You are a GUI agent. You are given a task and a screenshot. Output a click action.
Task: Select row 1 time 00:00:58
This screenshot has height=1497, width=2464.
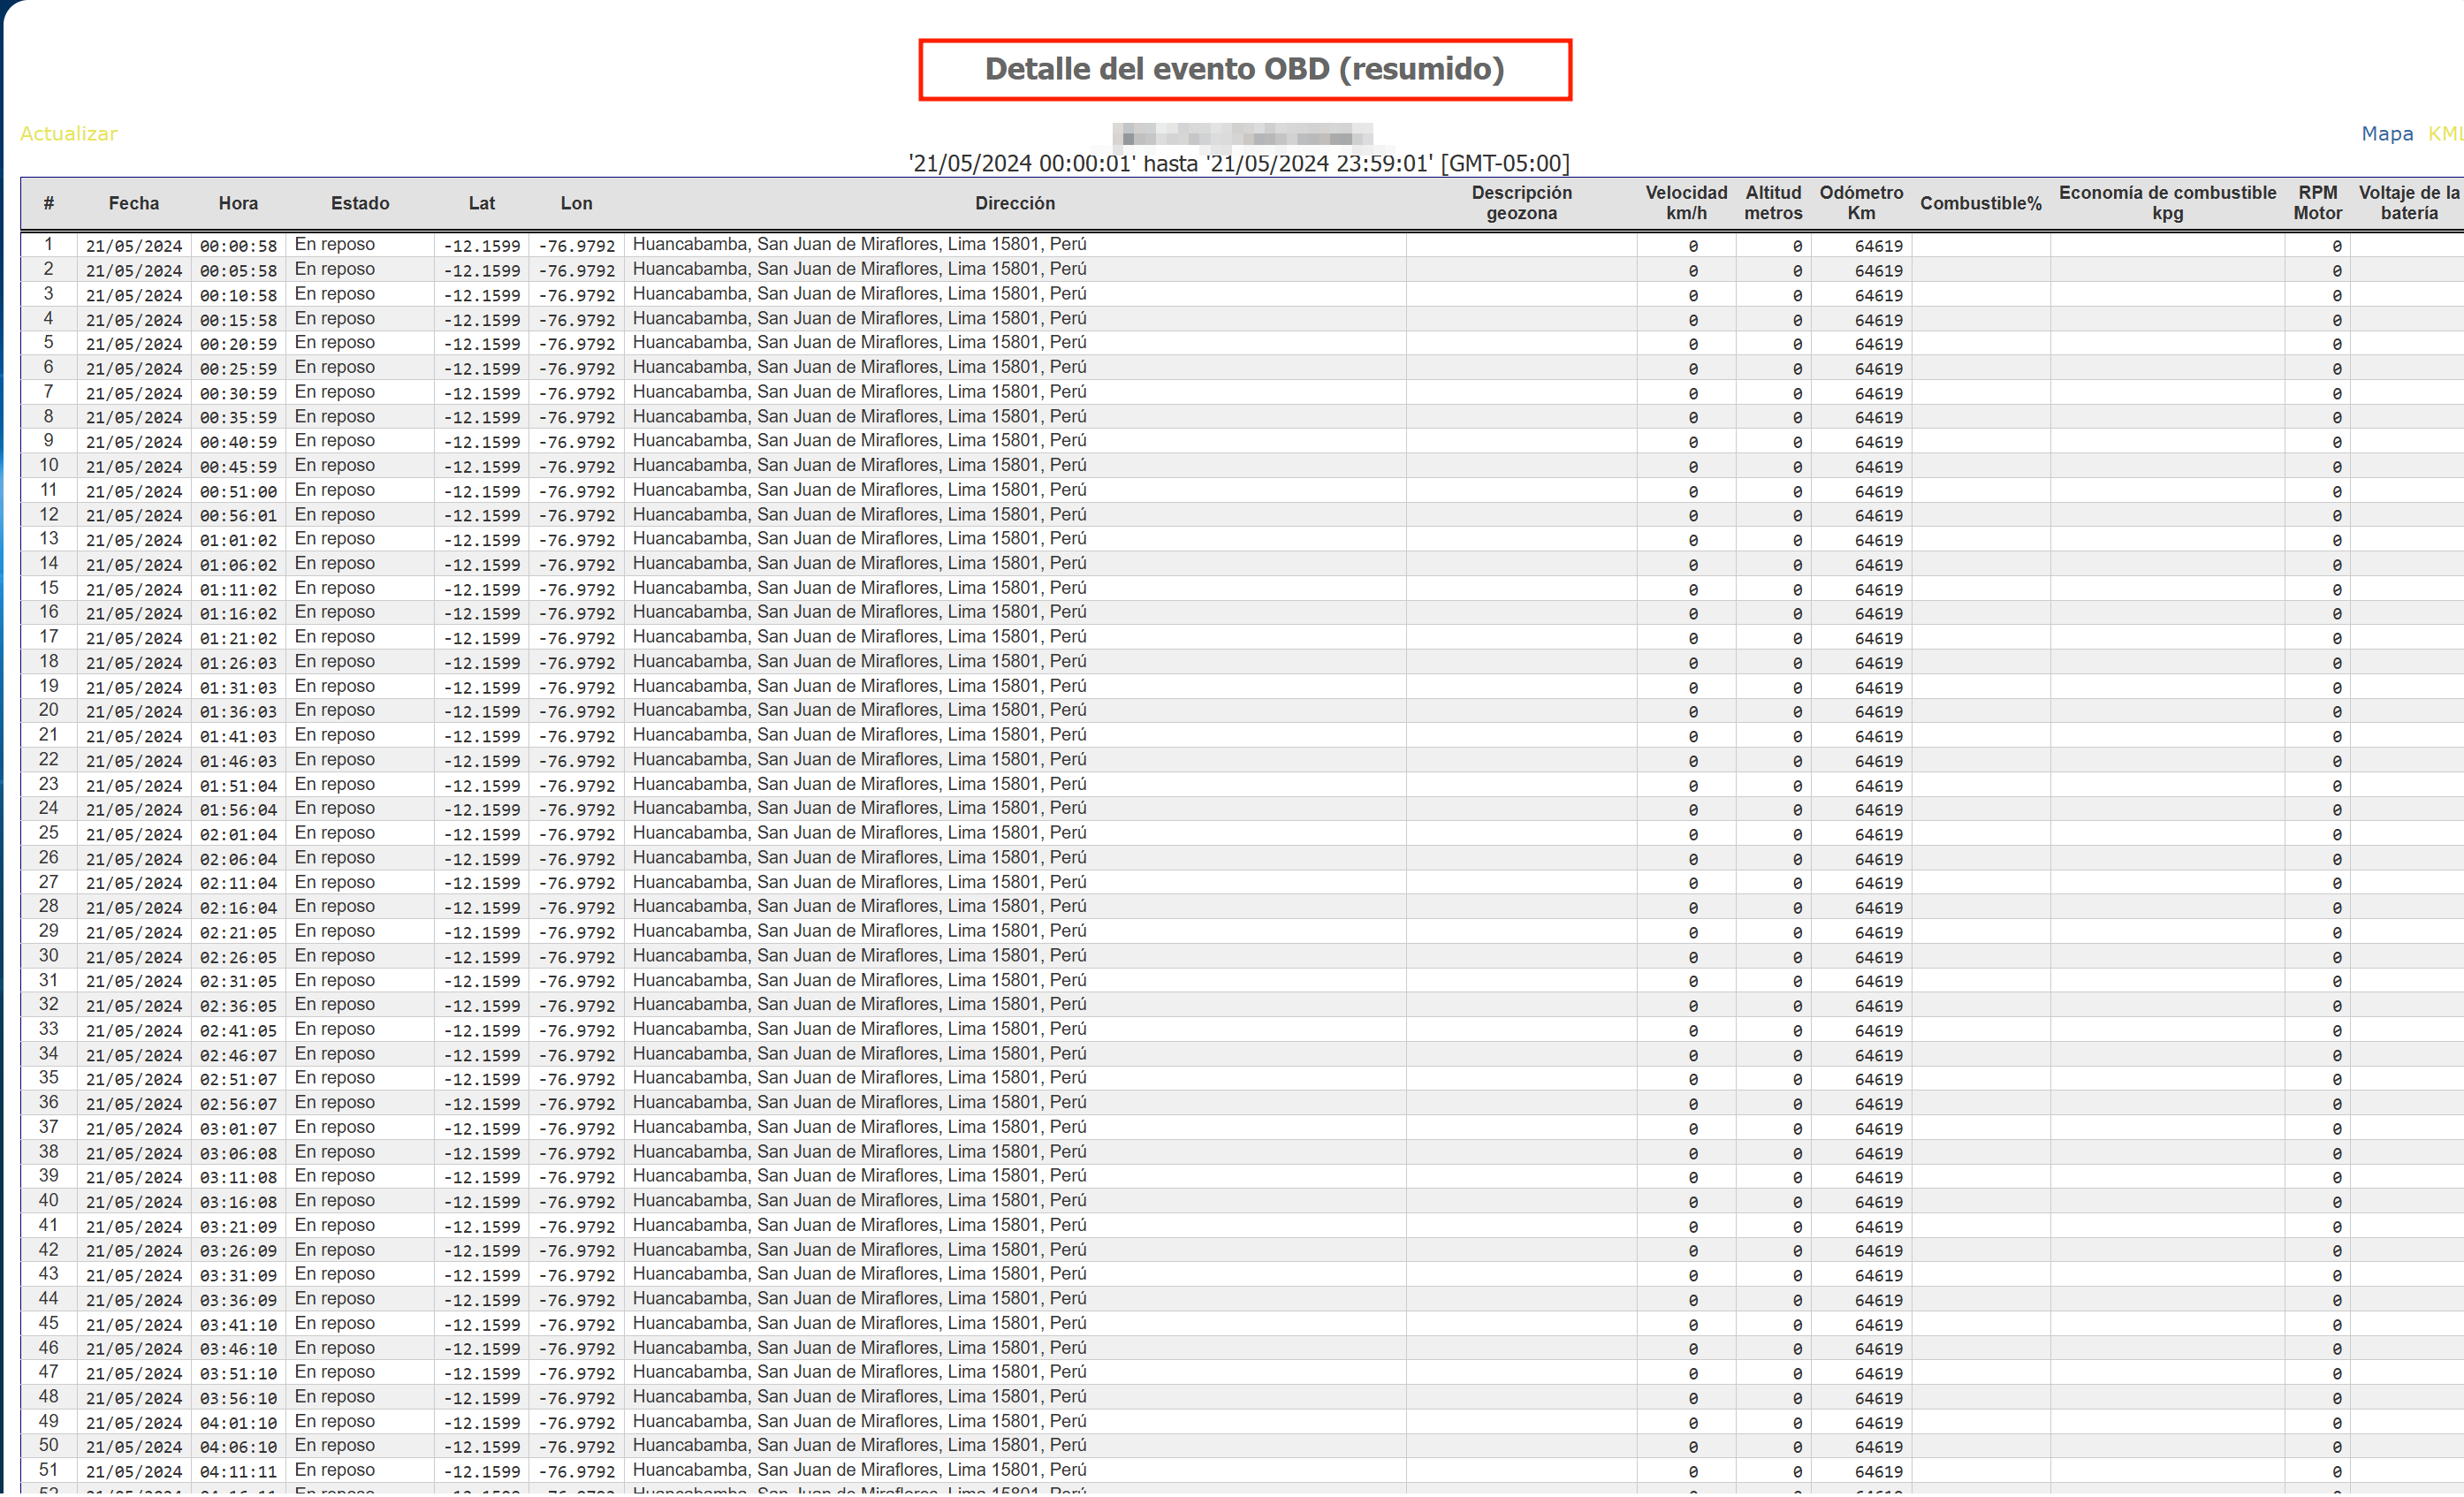pos(238,246)
